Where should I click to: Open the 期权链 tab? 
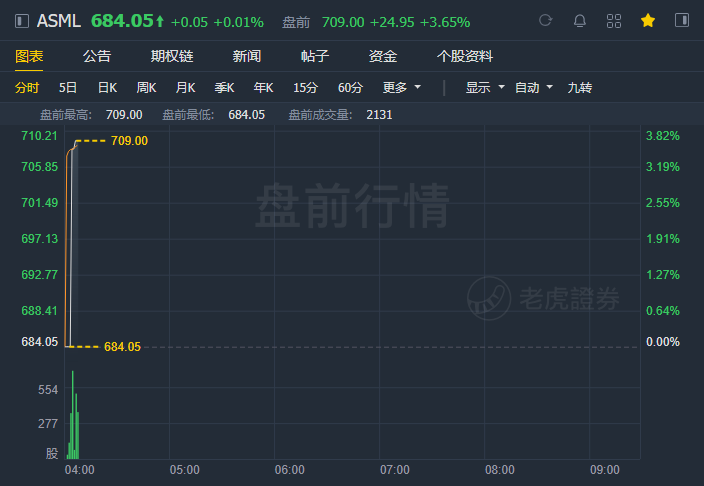tap(172, 56)
